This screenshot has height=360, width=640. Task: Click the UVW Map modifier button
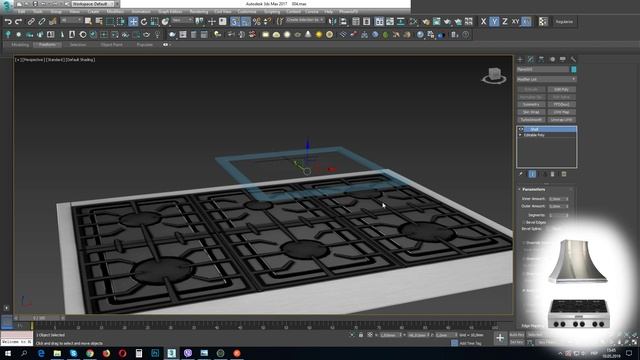click(562, 112)
